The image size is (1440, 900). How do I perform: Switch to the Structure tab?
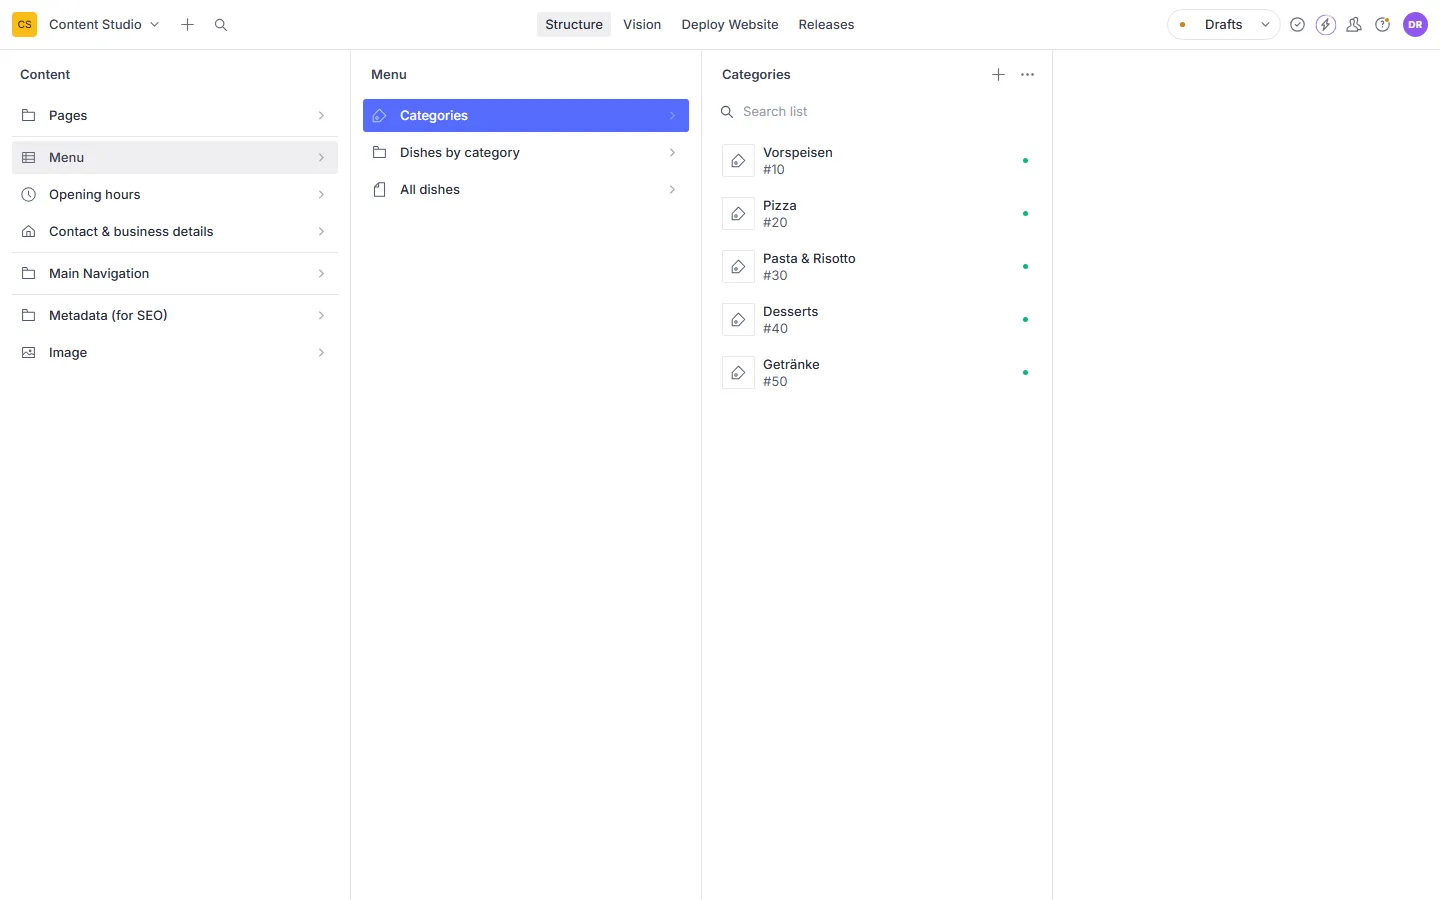pos(574,24)
